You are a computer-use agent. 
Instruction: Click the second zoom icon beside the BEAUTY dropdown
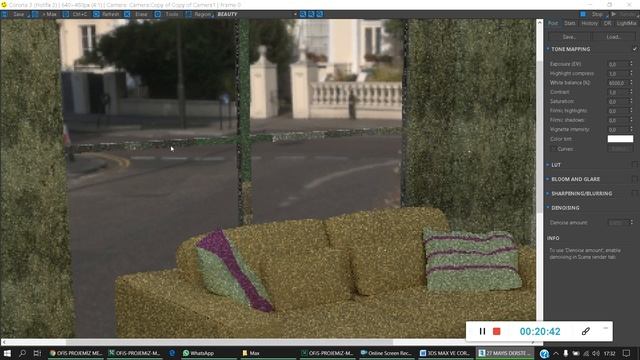click(x=311, y=14)
